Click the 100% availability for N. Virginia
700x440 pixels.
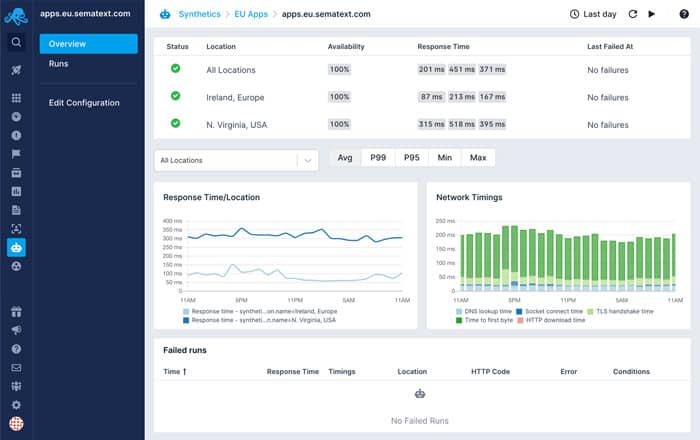[x=339, y=124]
